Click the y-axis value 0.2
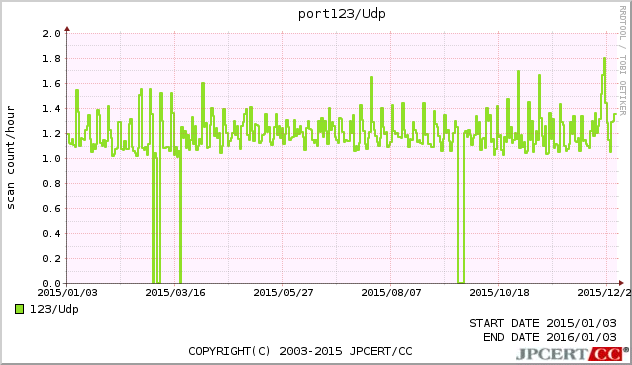Viewport: 632px width, 365px height. click(x=51, y=258)
